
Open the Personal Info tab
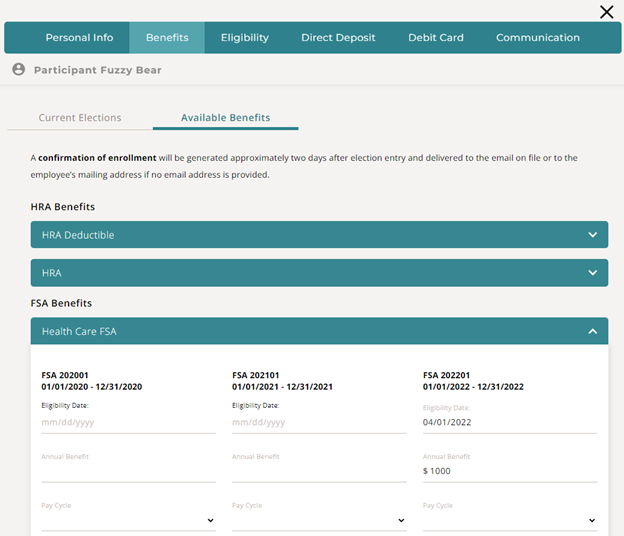[79, 38]
